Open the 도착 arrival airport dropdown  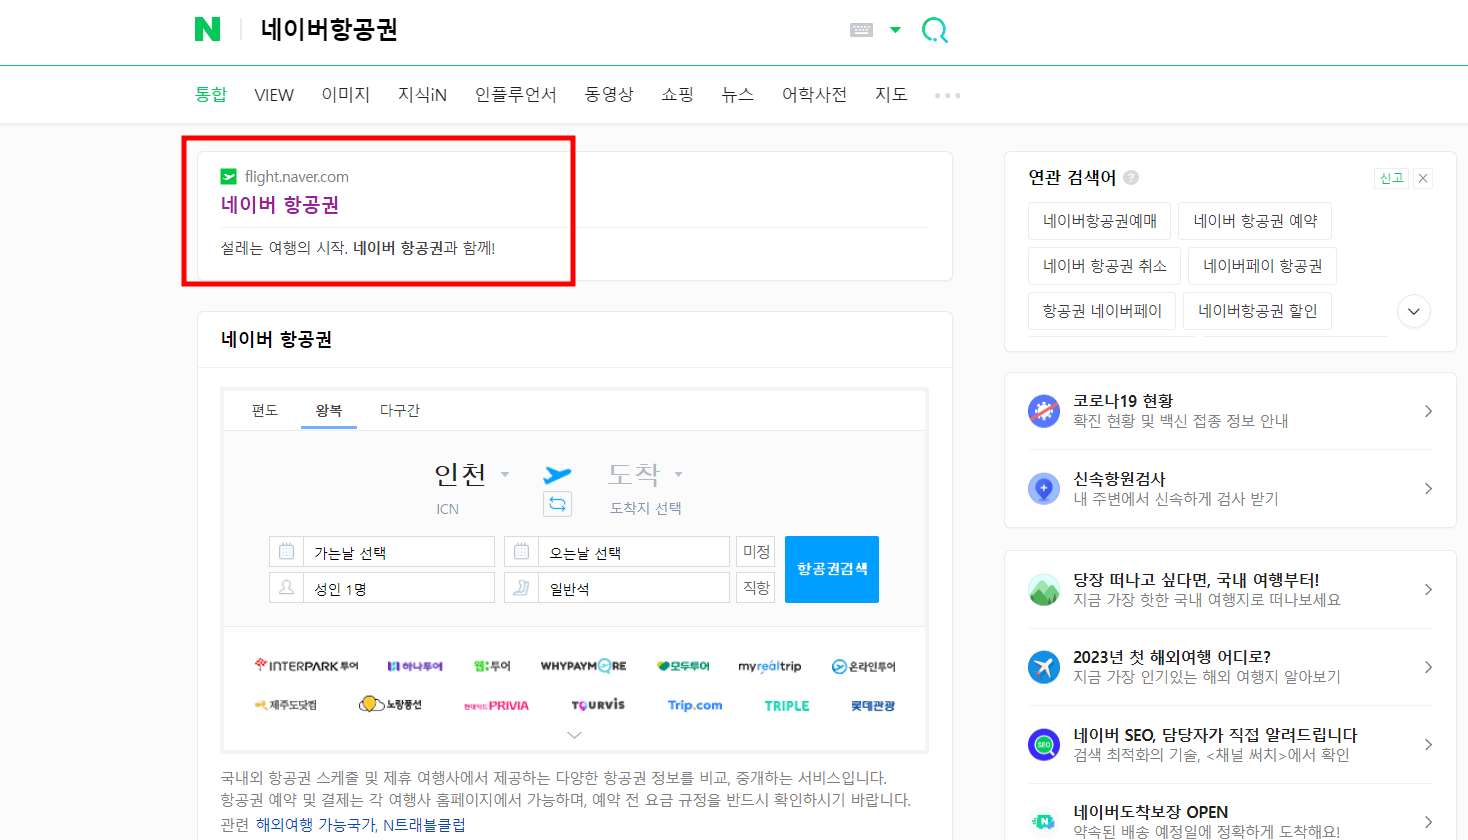(645, 474)
